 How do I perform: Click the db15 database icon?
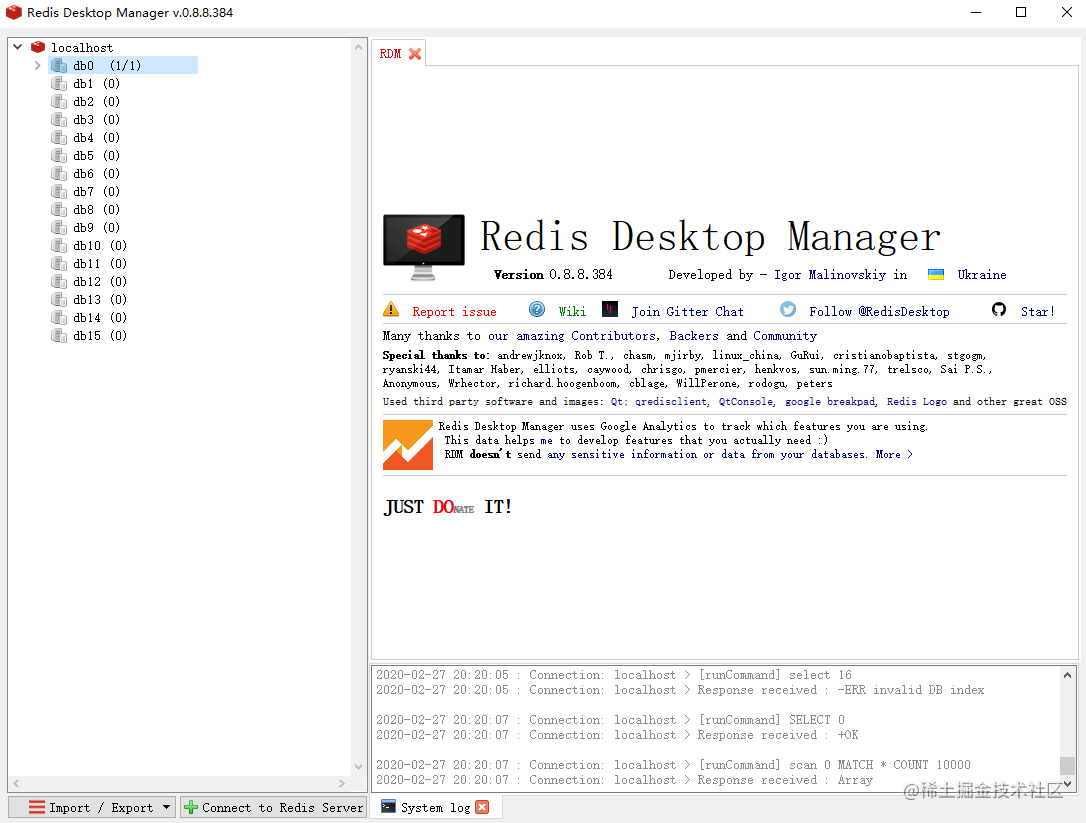click(x=60, y=335)
